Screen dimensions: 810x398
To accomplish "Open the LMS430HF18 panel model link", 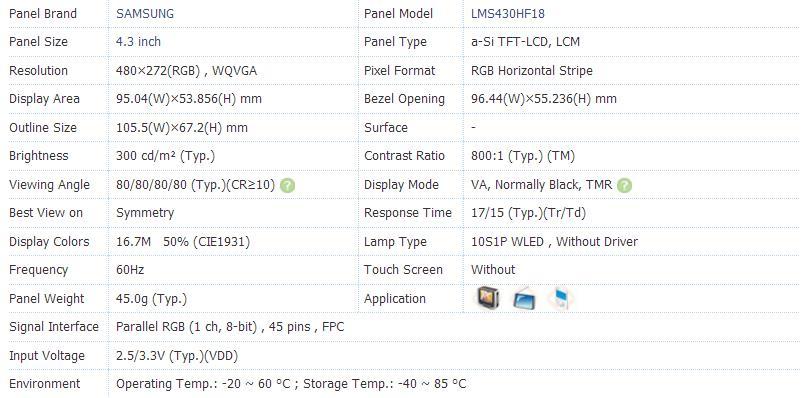I will [507, 14].
